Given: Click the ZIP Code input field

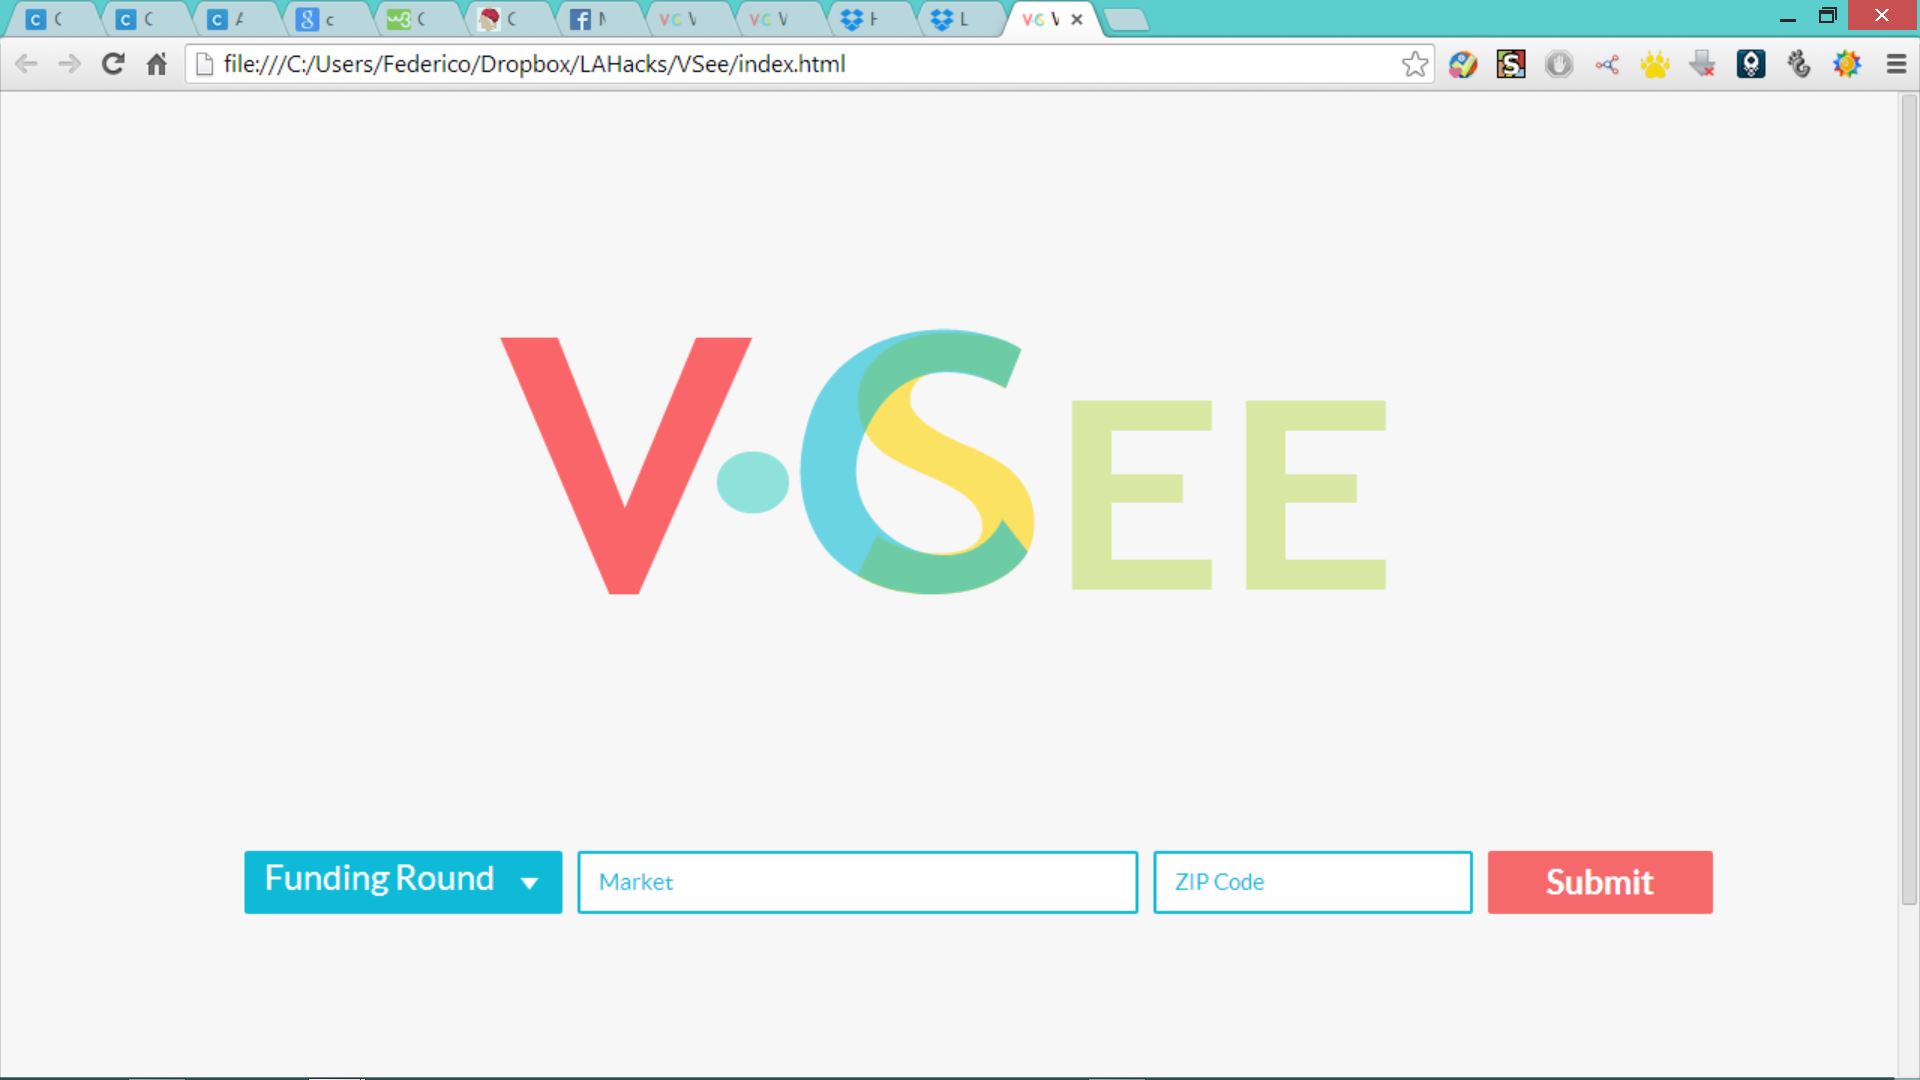Looking at the screenshot, I should [1312, 882].
